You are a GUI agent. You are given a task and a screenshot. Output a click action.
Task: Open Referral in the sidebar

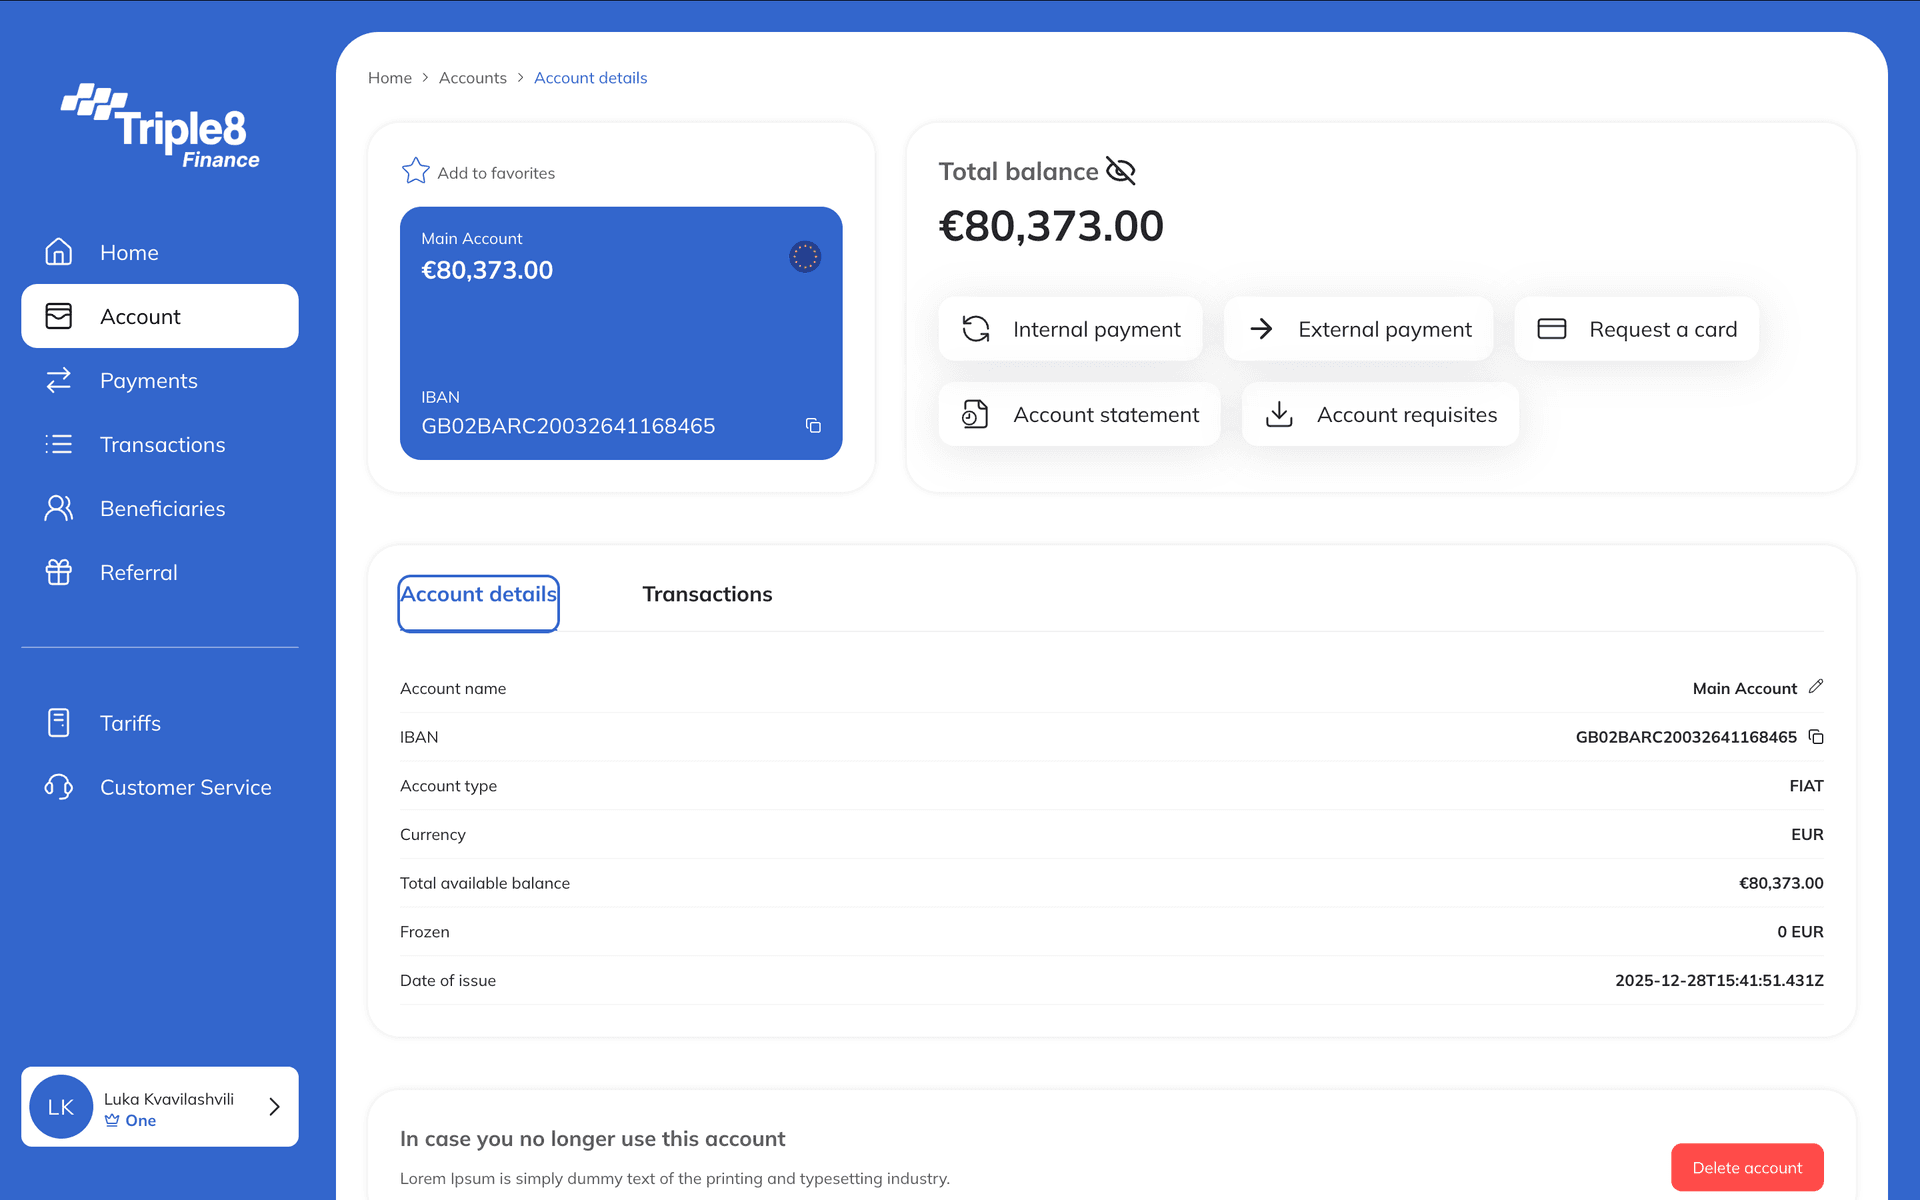click(x=160, y=572)
